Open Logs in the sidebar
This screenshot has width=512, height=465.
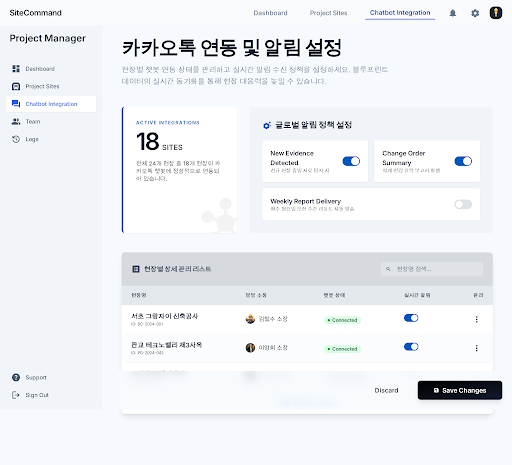point(51,139)
